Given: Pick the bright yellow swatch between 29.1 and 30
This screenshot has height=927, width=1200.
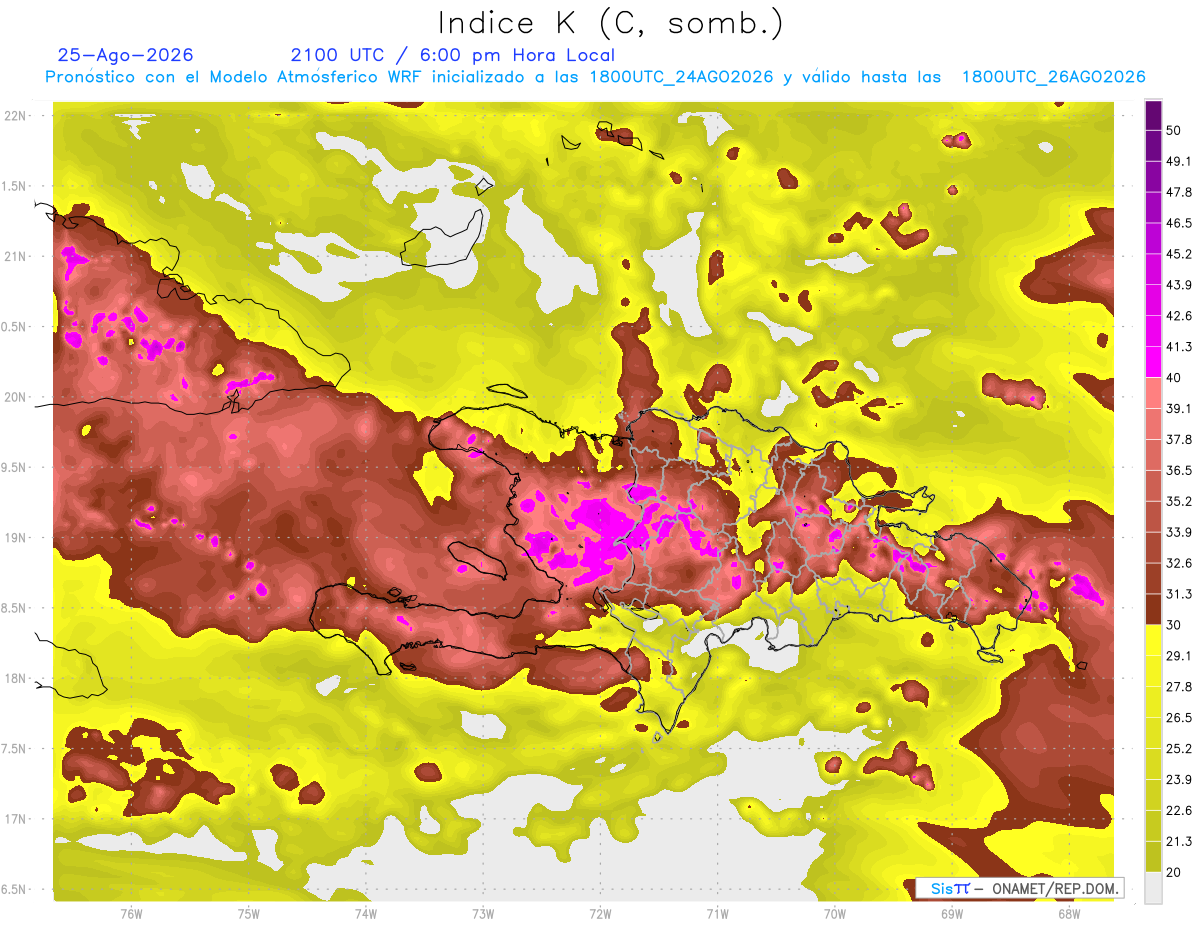Looking at the screenshot, I should tap(1153, 640).
